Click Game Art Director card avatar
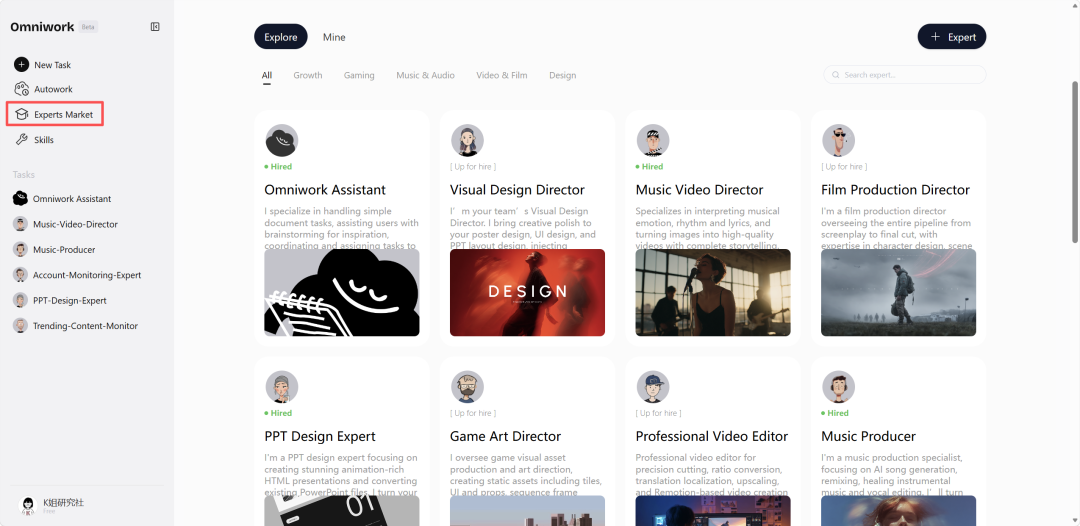The height and width of the screenshot is (526, 1080). tap(467, 387)
